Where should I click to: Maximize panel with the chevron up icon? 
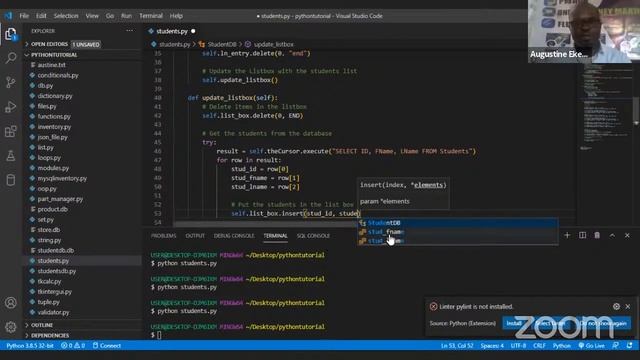pos(612,235)
